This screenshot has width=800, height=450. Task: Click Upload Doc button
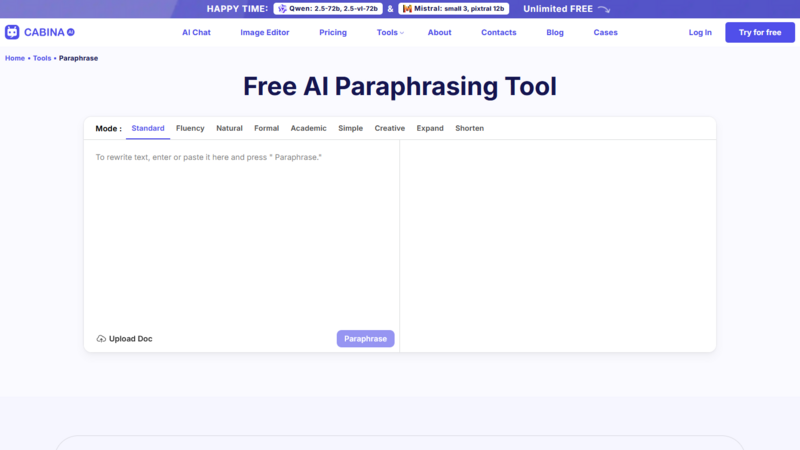coord(124,339)
